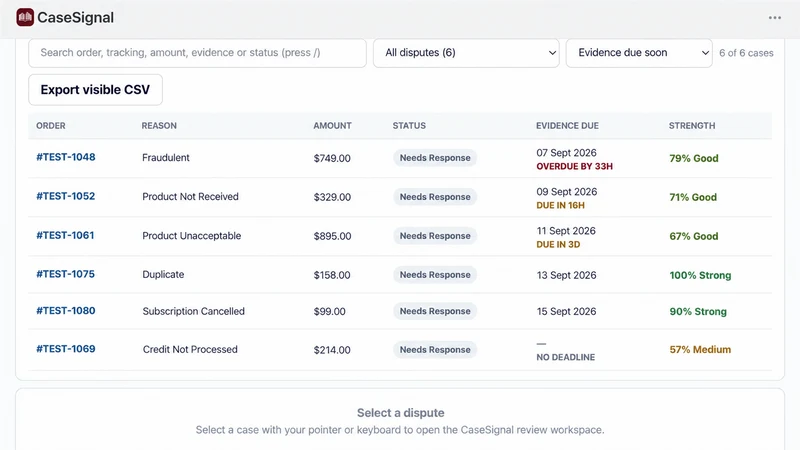Open order #TEST-1075 link
This screenshot has width=800, height=450.
[x=65, y=274]
